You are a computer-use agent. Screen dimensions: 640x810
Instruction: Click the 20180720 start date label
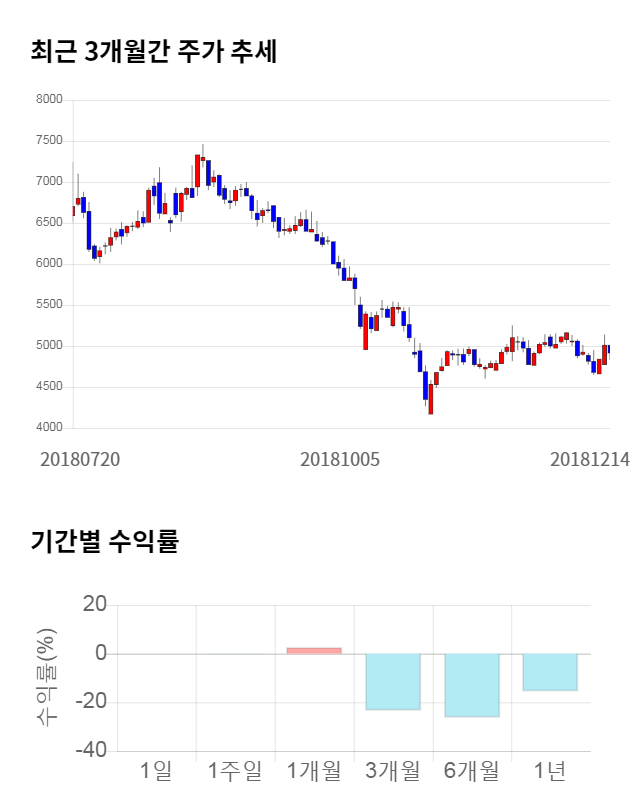[80, 459]
